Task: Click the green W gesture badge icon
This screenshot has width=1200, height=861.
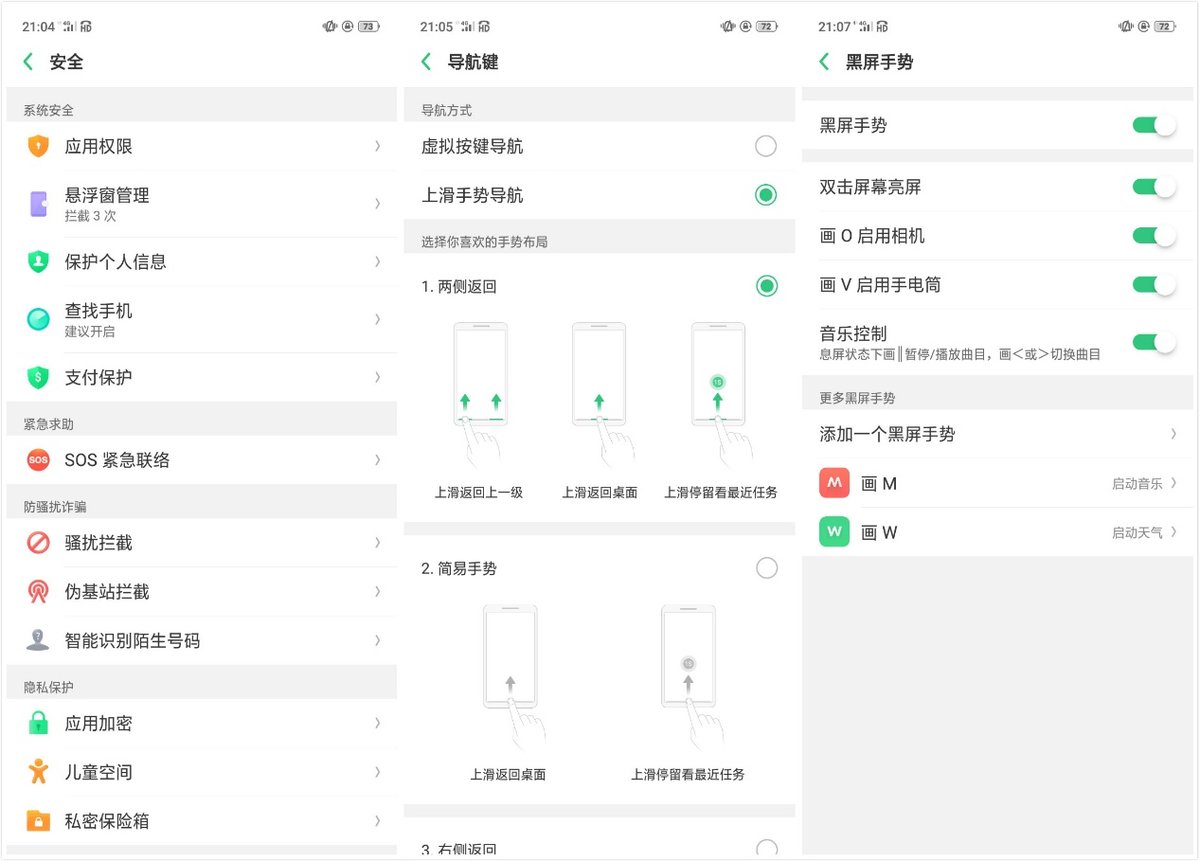Action: (x=833, y=532)
